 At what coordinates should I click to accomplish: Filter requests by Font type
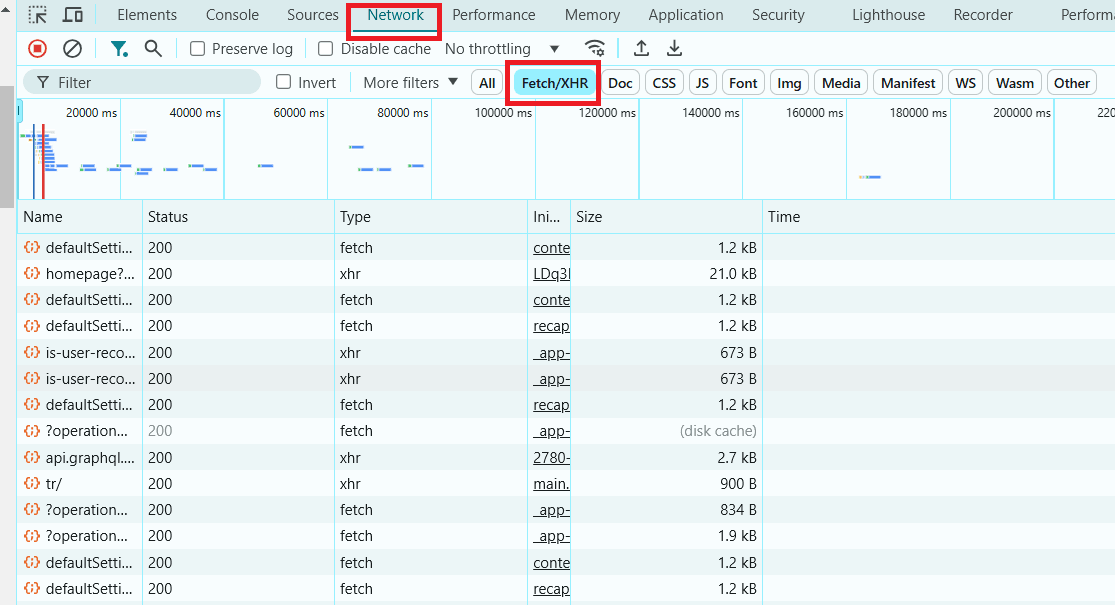pyautogui.click(x=743, y=82)
